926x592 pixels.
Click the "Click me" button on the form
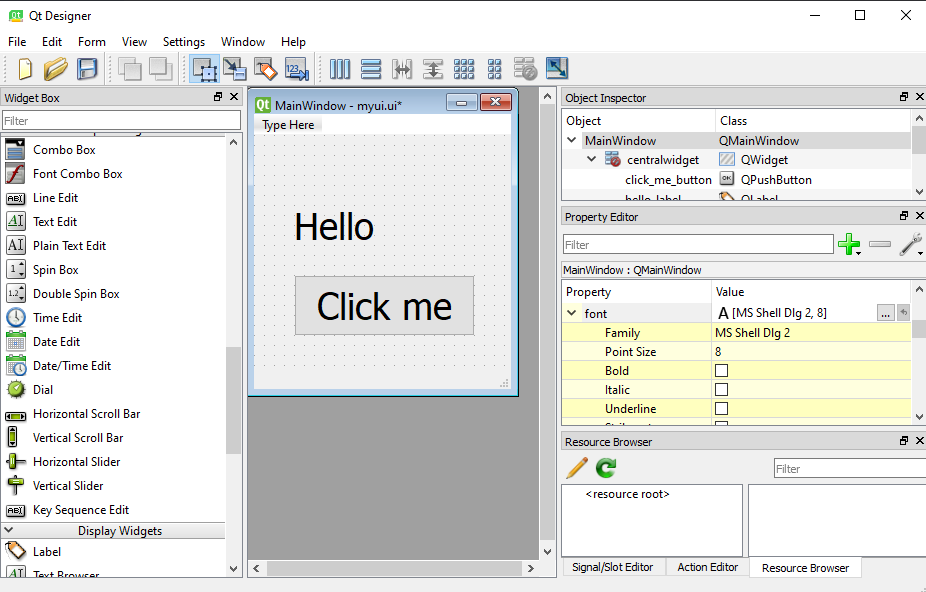pyautogui.click(x=384, y=306)
